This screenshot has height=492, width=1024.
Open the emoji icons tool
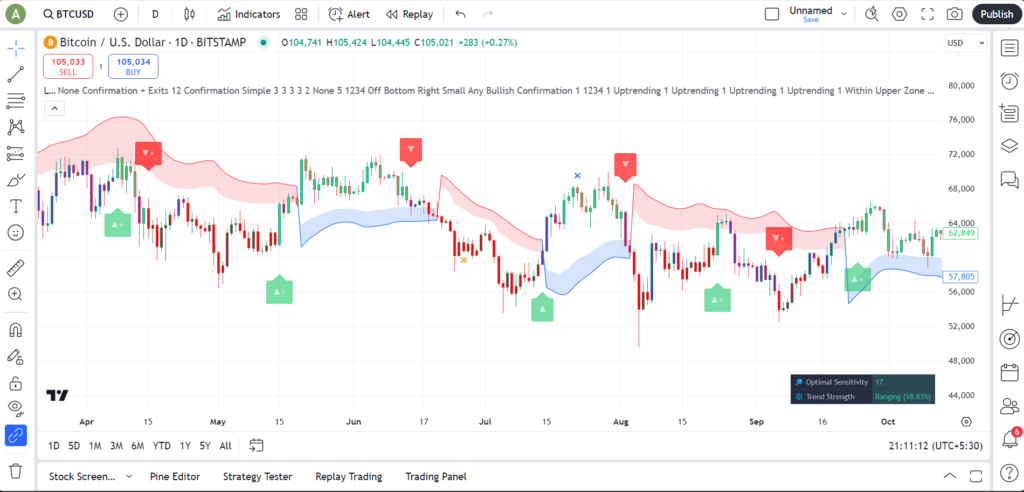(x=16, y=232)
